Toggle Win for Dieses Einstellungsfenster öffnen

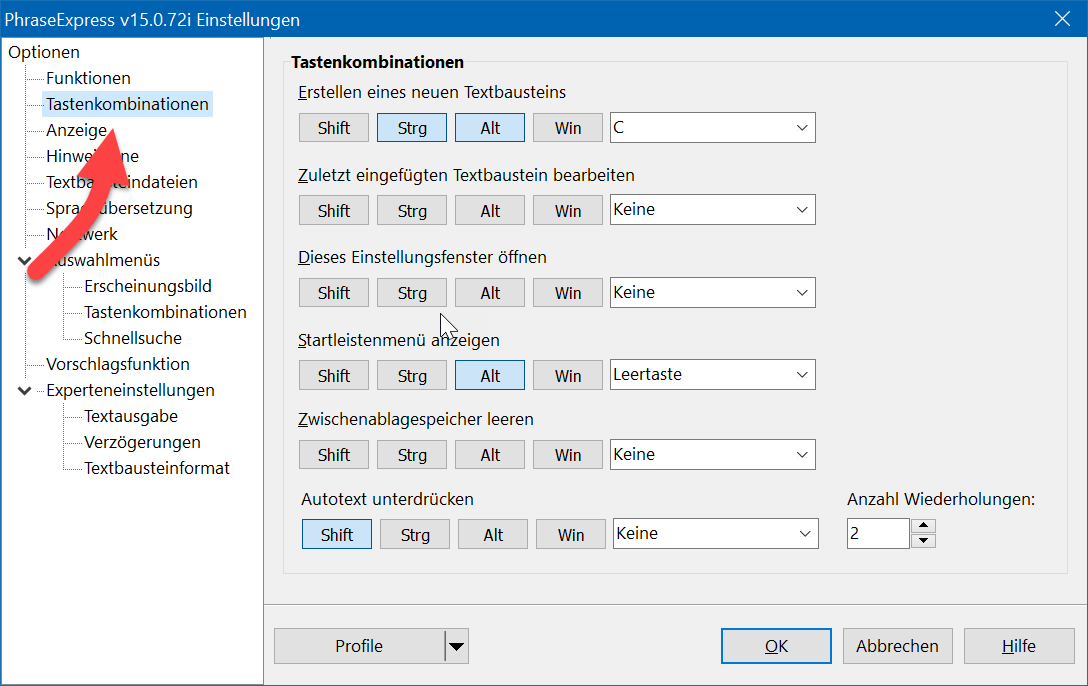[568, 293]
